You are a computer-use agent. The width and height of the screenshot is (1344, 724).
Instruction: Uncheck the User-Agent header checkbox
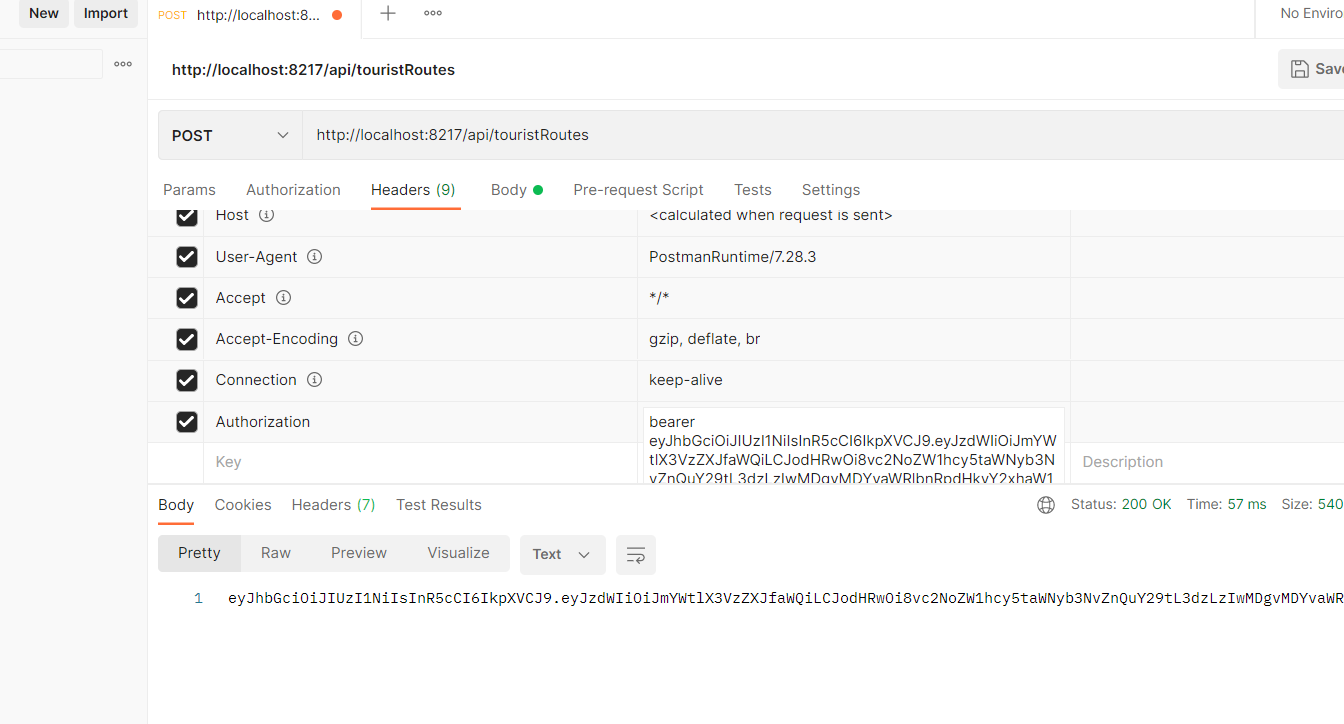tap(187, 257)
